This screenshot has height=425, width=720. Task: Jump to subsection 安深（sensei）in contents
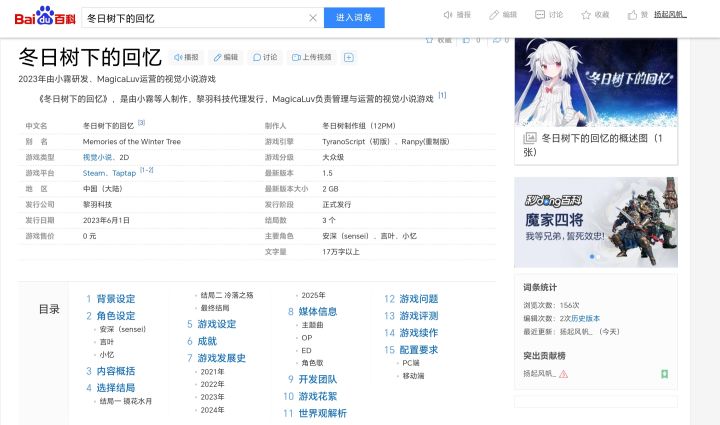click(123, 329)
